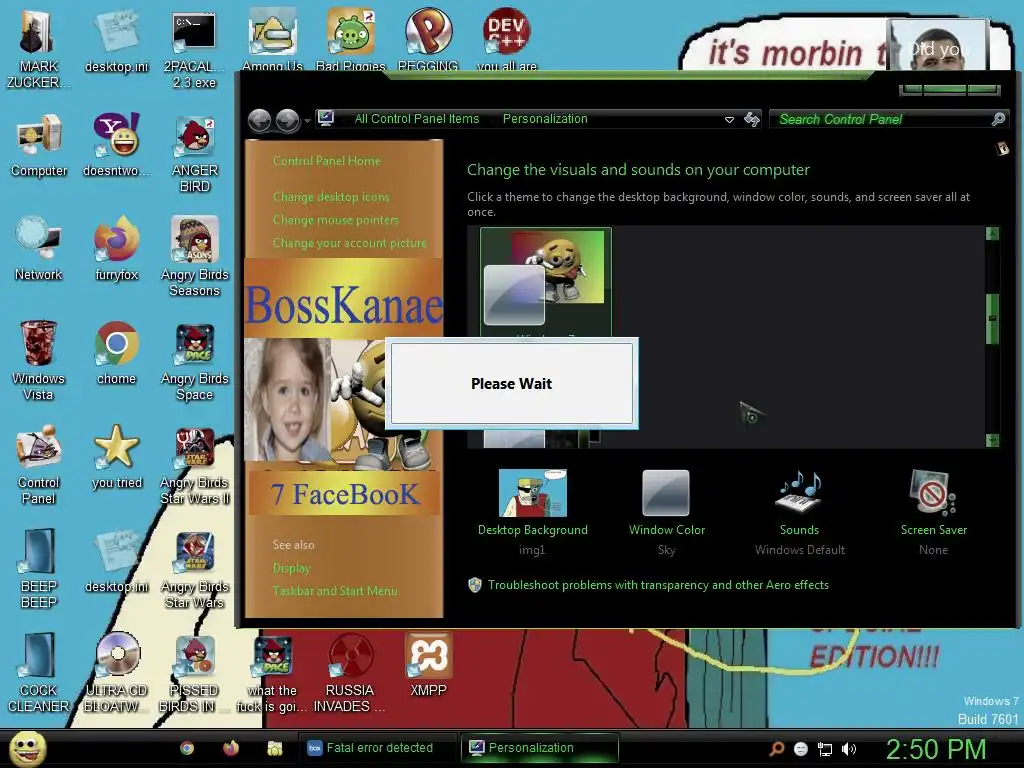The width and height of the screenshot is (1024, 768).
Task: Select the Network desktop icon
Action: [39, 249]
